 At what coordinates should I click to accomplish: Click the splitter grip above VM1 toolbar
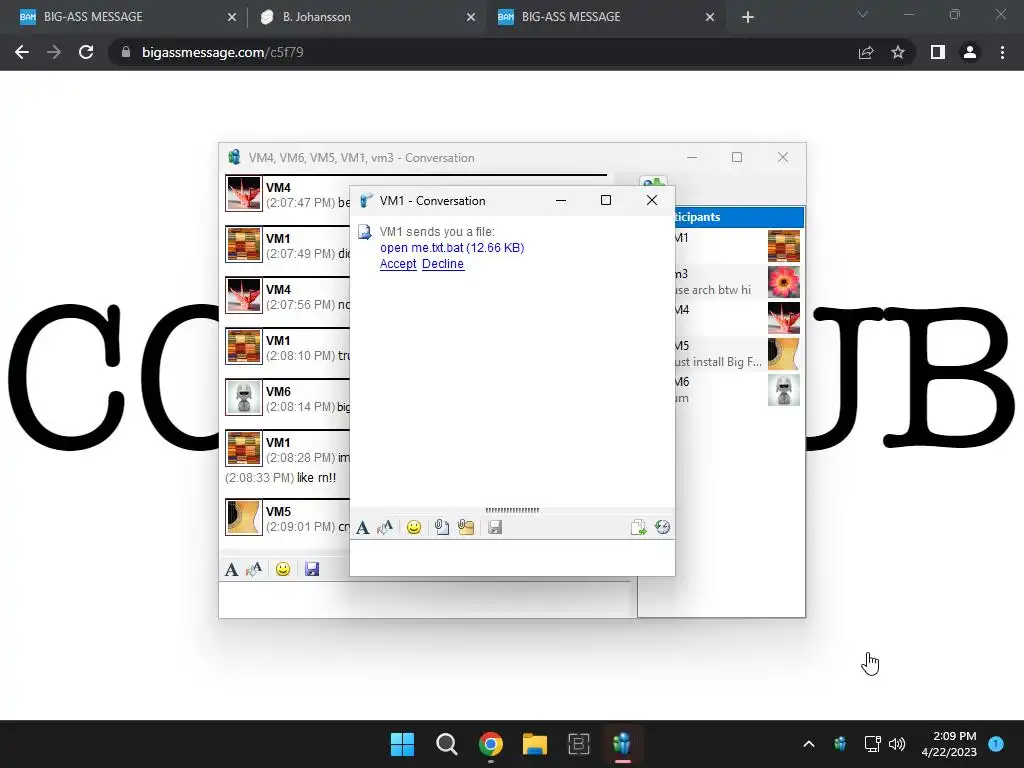pos(512,510)
